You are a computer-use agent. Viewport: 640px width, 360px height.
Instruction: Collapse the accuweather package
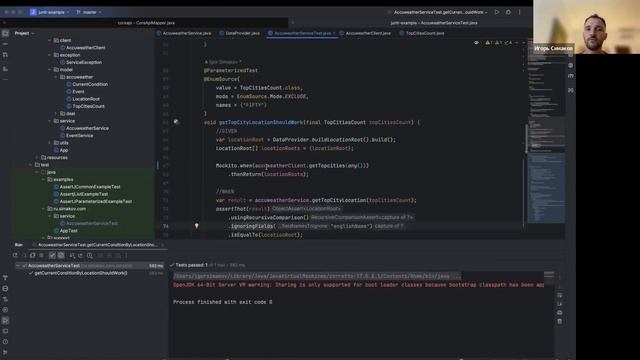click(56, 77)
